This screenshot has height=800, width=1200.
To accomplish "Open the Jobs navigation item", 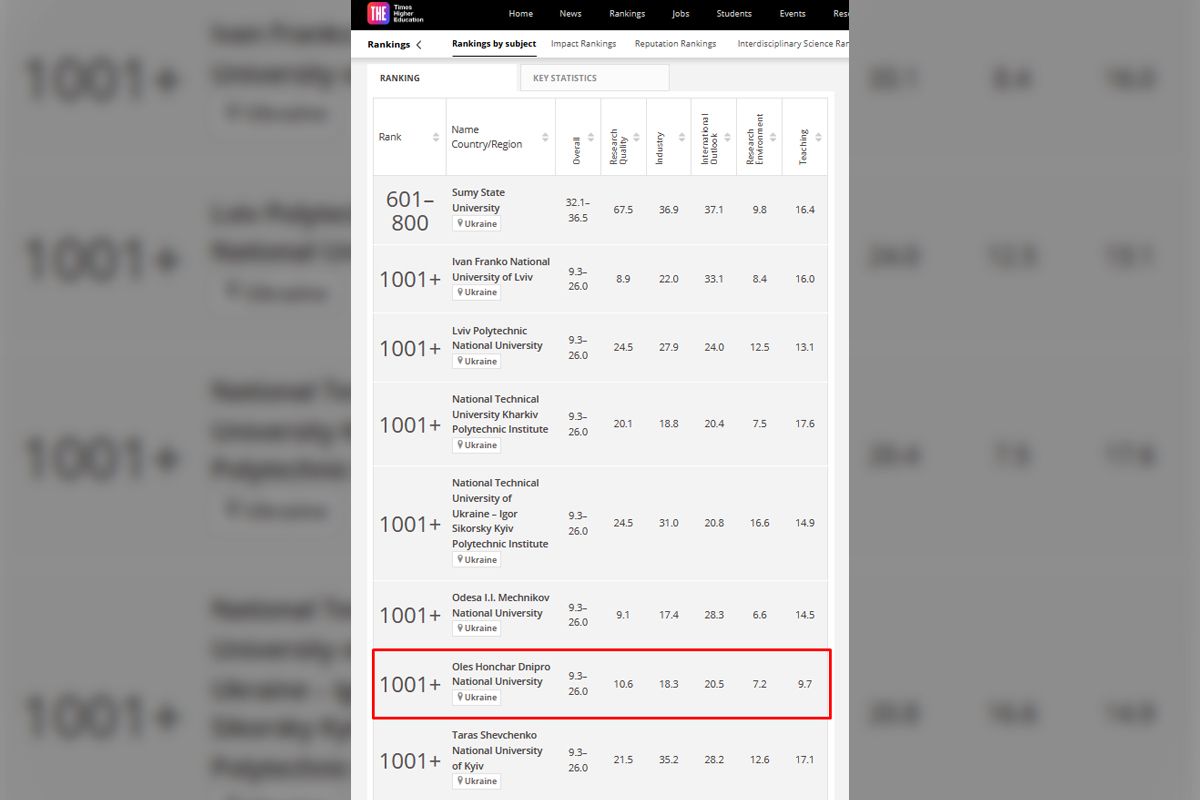I will (x=680, y=14).
